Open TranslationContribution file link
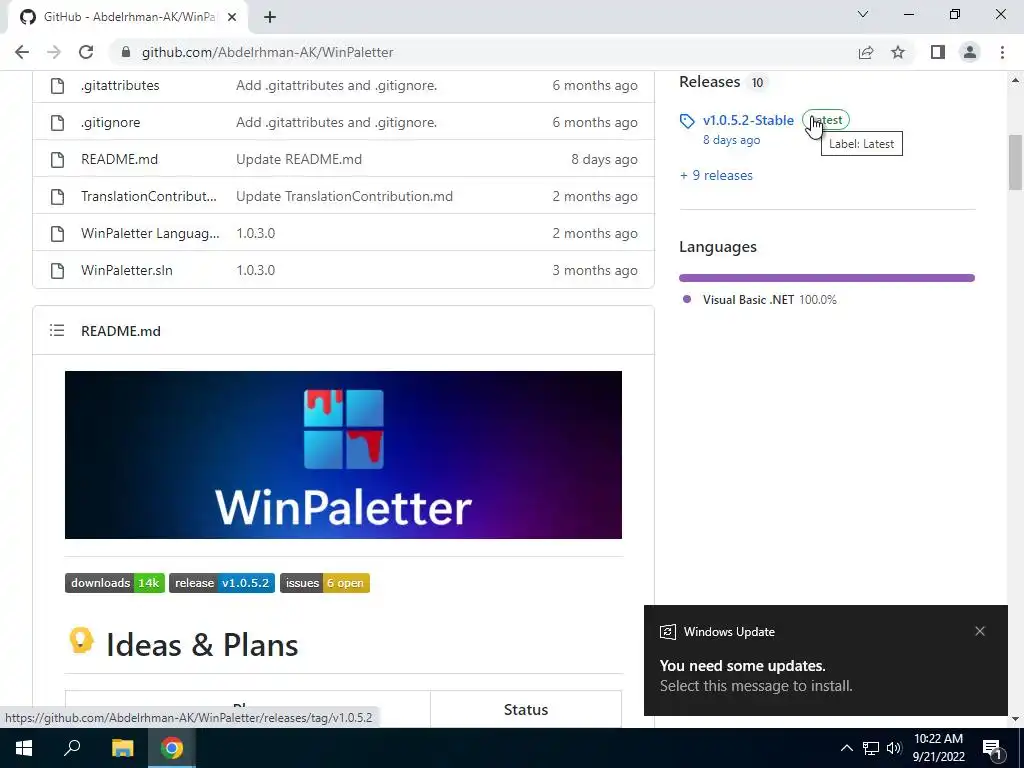 pos(149,197)
